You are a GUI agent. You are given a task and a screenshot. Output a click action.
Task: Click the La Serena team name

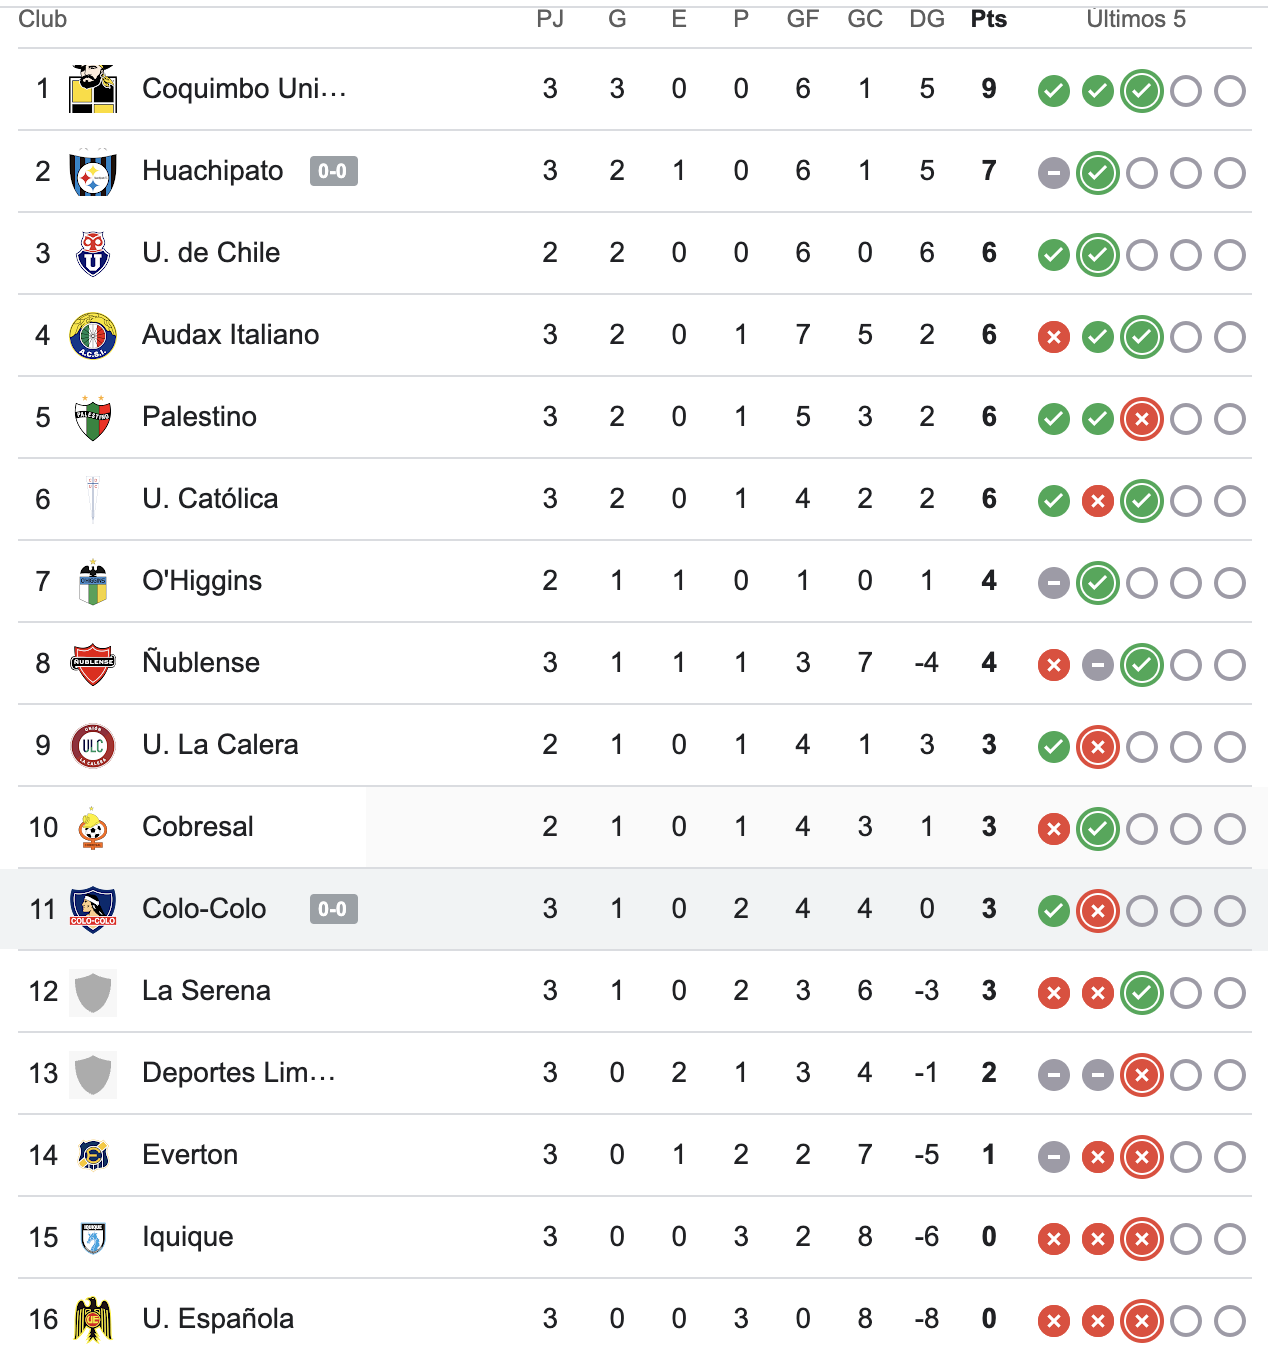(207, 991)
